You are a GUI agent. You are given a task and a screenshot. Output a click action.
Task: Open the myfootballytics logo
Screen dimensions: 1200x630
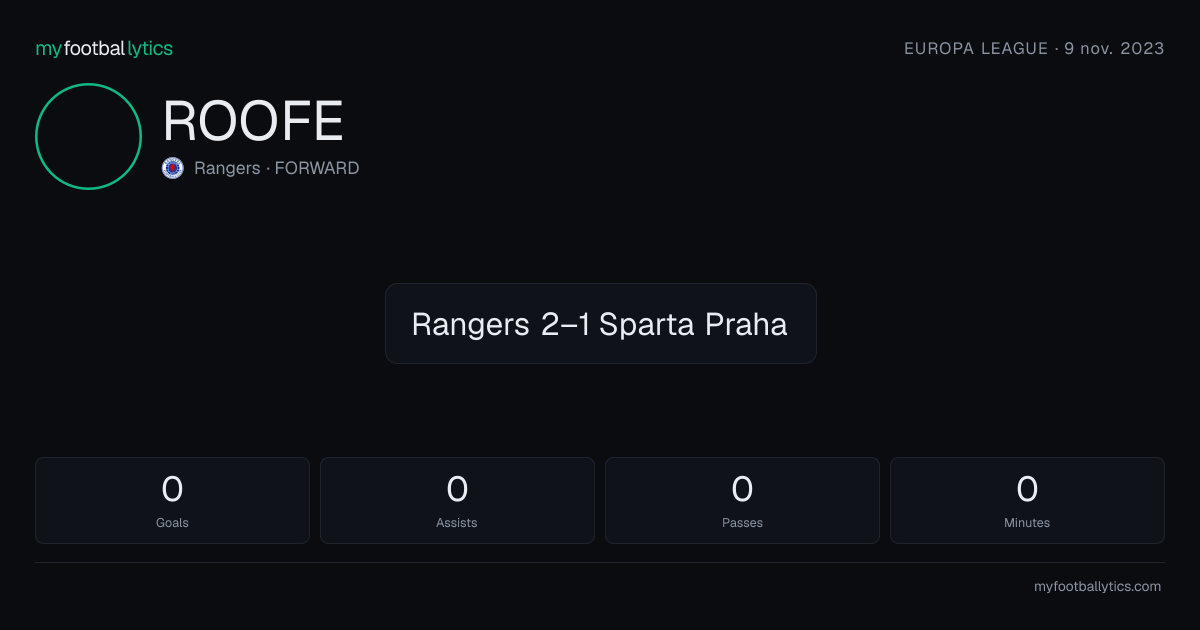click(104, 48)
